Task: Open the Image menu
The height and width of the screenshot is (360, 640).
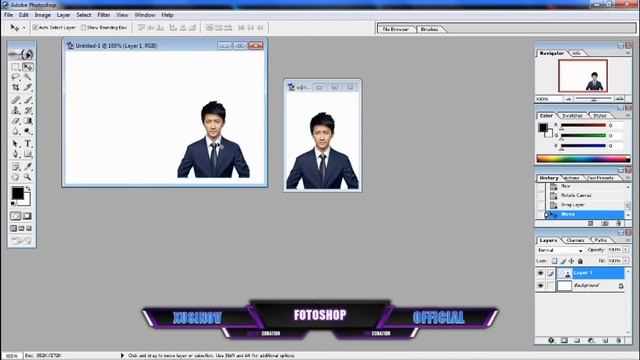Action: pyautogui.click(x=42, y=15)
